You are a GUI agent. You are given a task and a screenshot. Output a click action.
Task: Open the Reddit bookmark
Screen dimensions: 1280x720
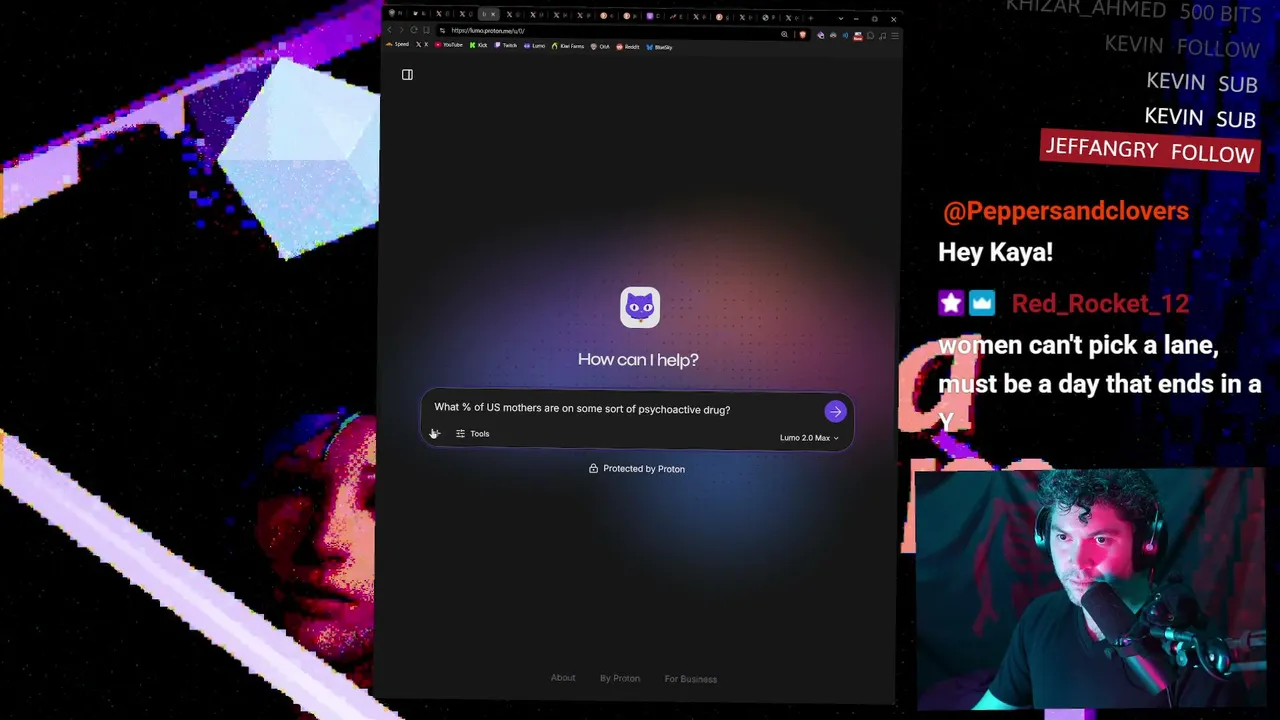pyautogui.click(x=628, y=47)
